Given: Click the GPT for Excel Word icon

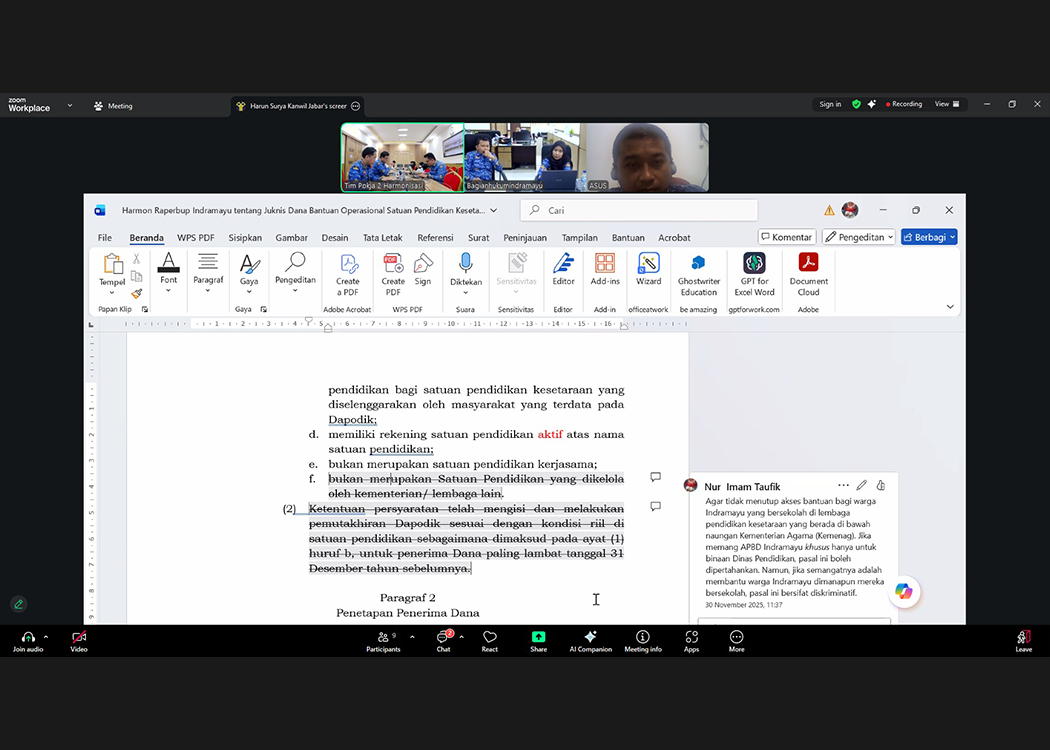Looking at the screenshot, I should [754, 264].
